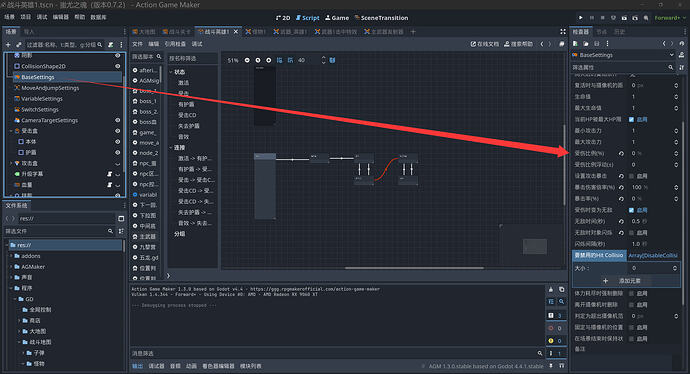
Task: Open the 调试 menu in the top menu bar
Action: tap(42, 17)
